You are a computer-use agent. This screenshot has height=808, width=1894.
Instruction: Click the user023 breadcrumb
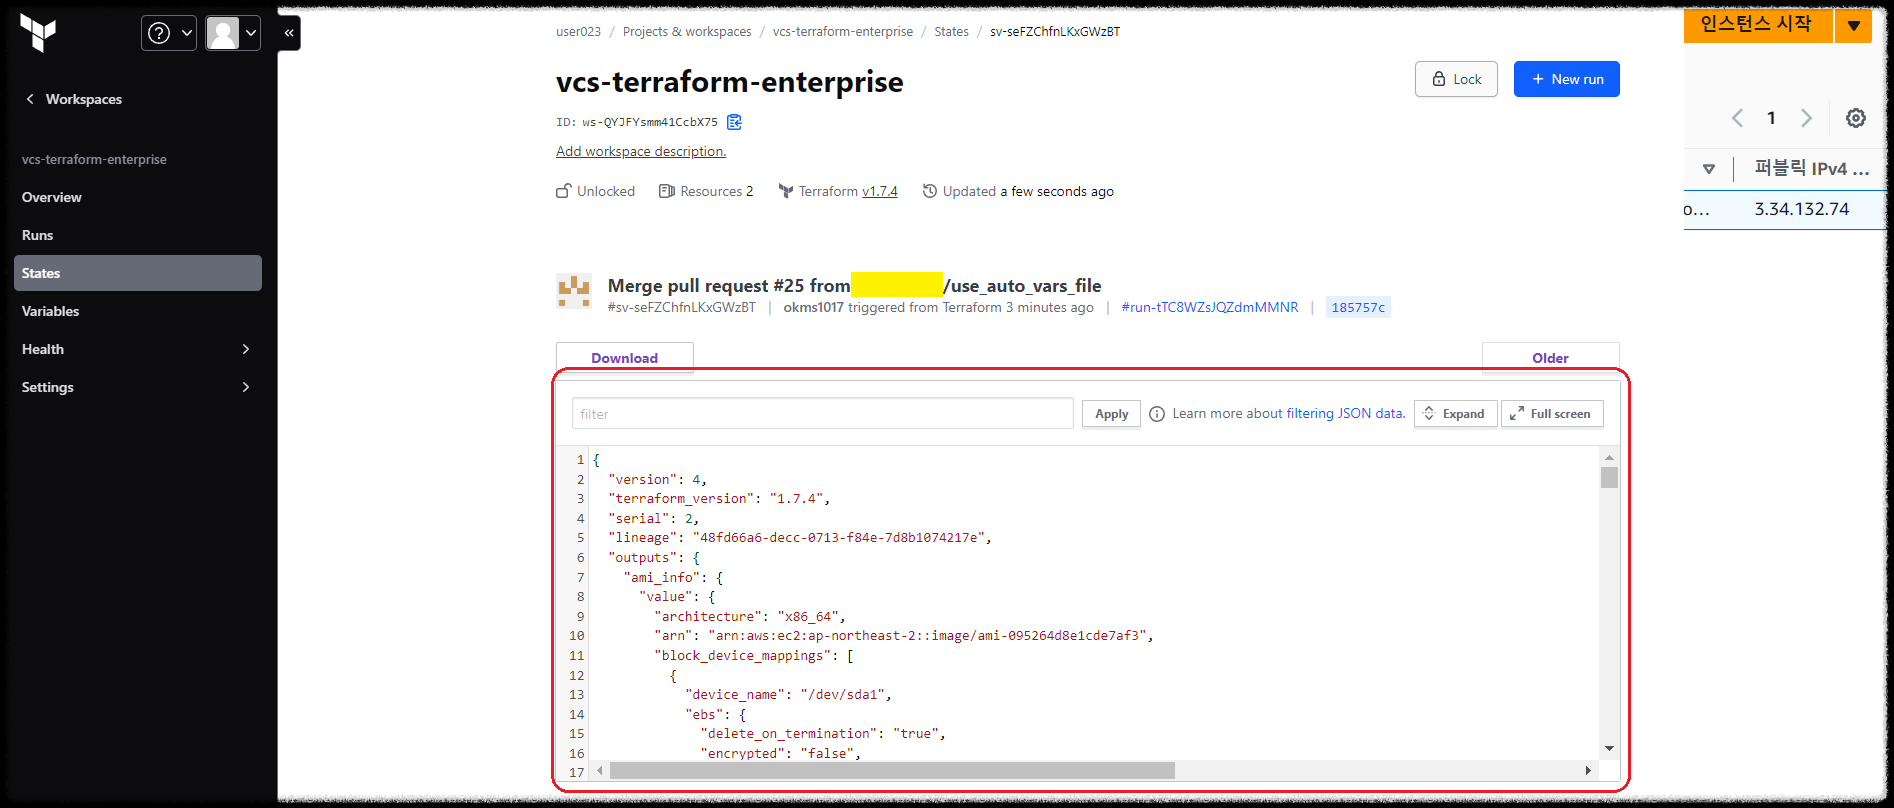(578, 32)
